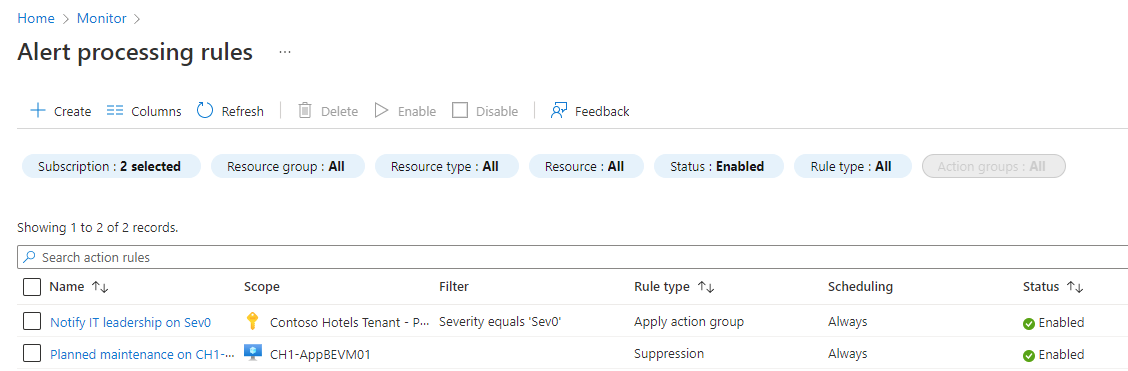This screenshot has width=1128, height=371.
Task: Open the Rule type filter pill
Action: tap(852, 166)
